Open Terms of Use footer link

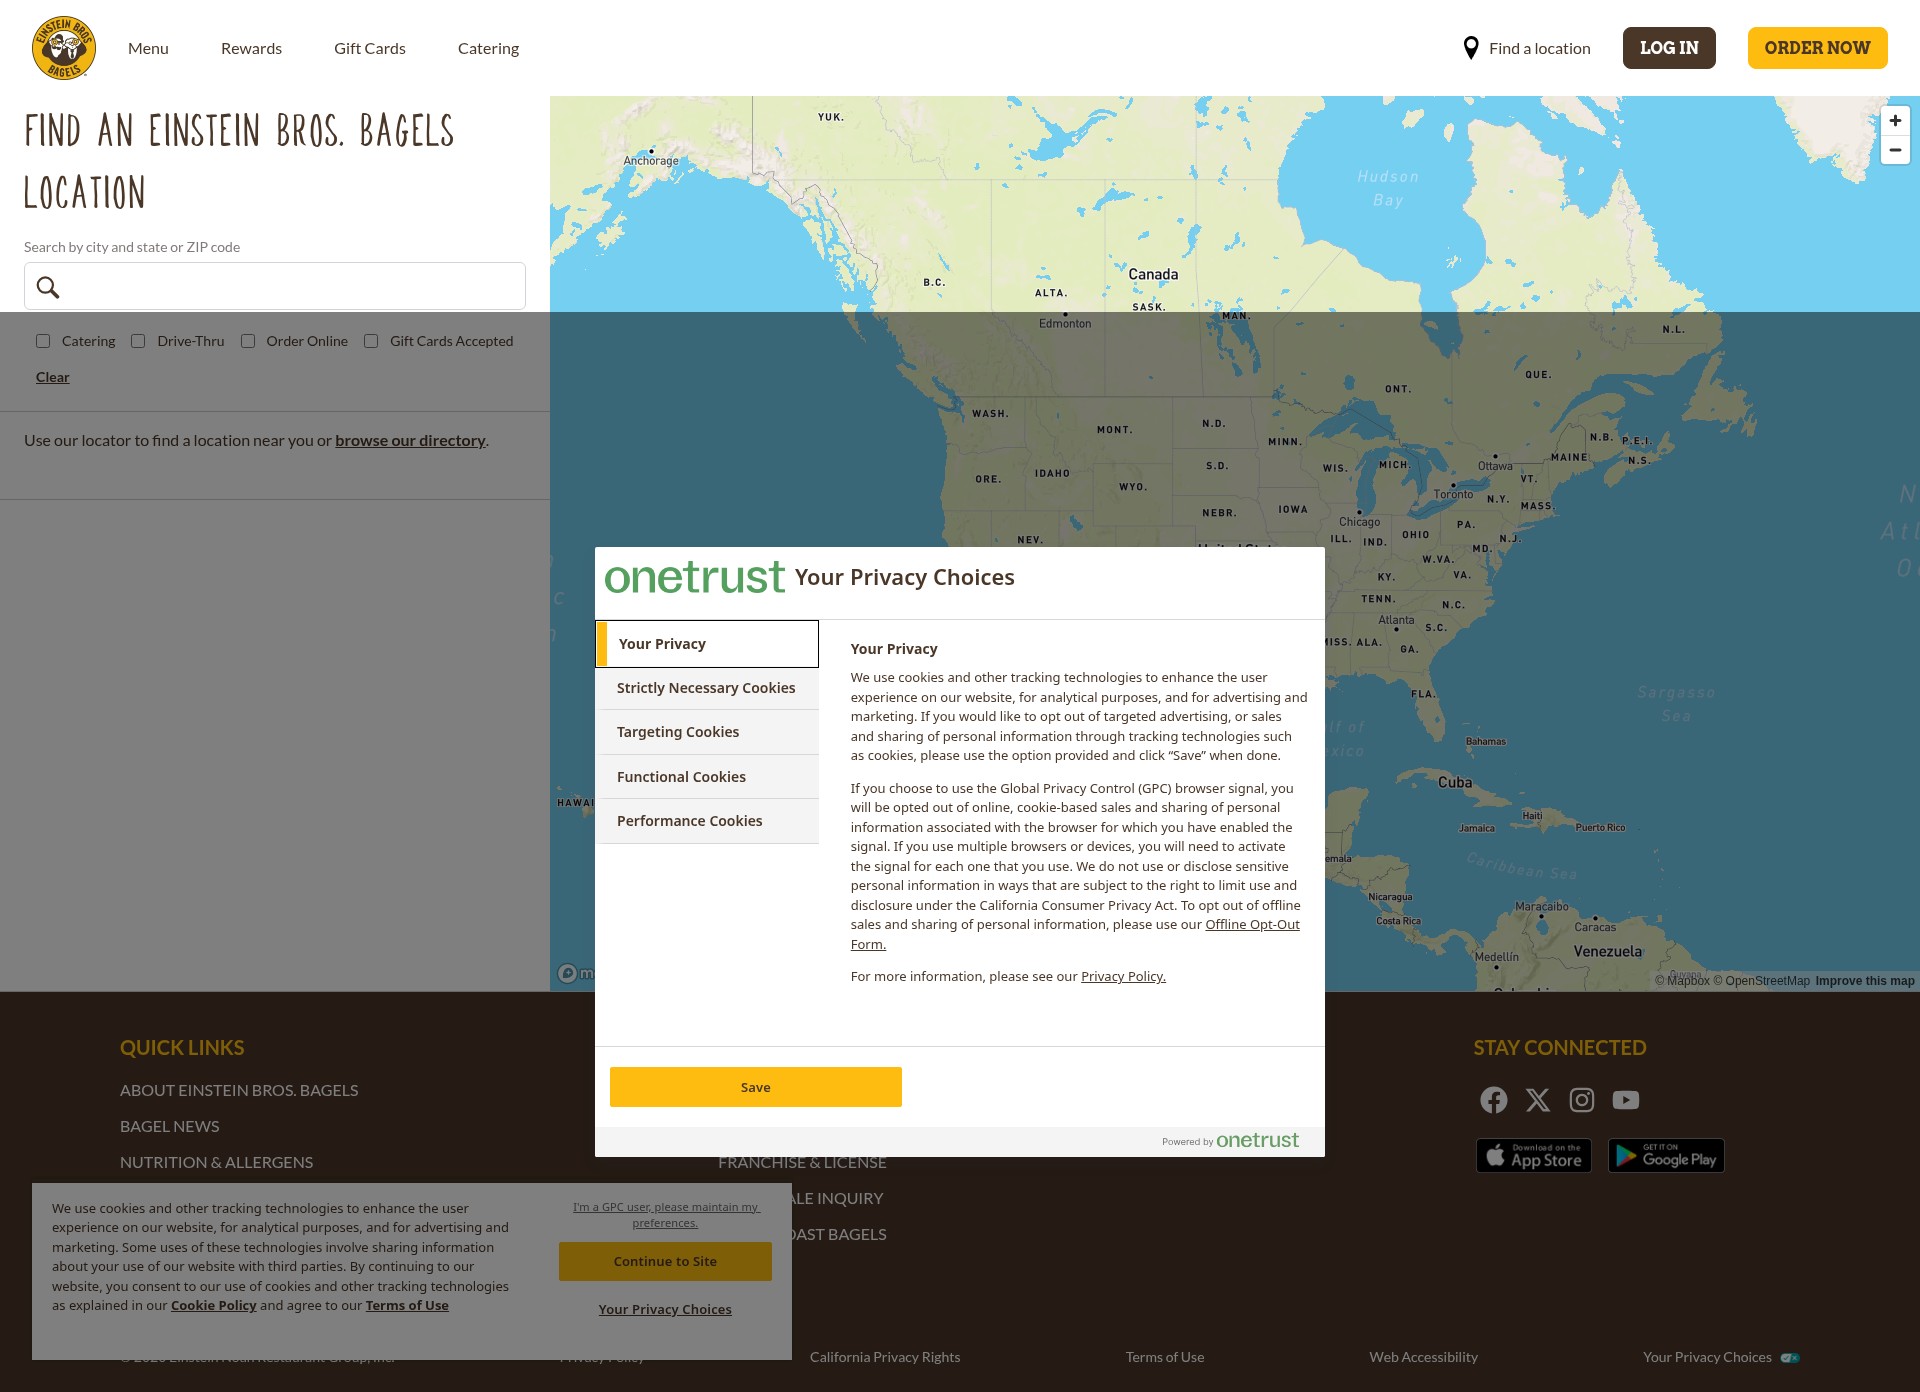[x=1165, y=1357]
